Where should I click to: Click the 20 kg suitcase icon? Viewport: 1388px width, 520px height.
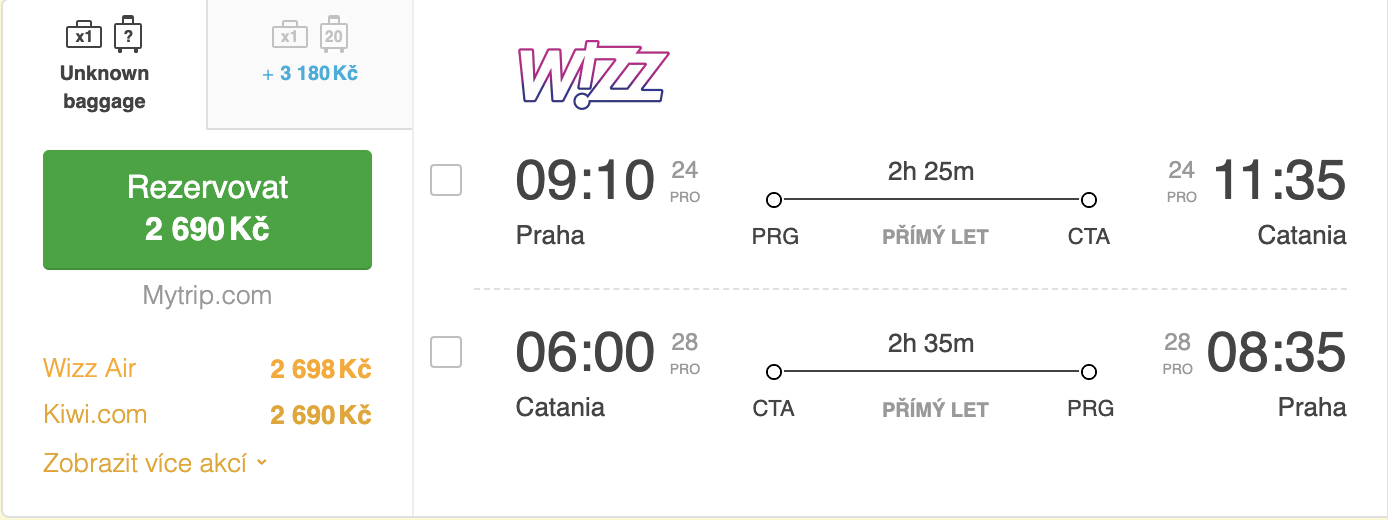tap(333, 35)
